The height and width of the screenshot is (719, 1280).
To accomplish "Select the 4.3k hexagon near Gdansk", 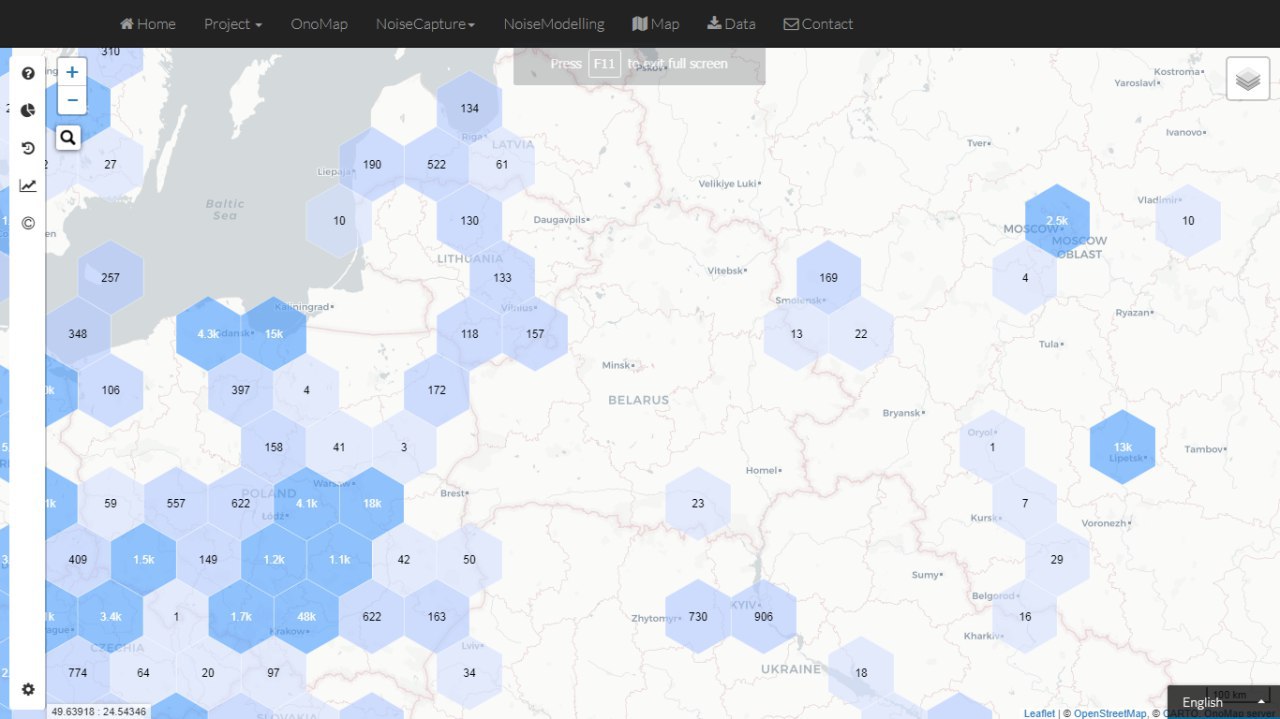I will click(208, 334).
